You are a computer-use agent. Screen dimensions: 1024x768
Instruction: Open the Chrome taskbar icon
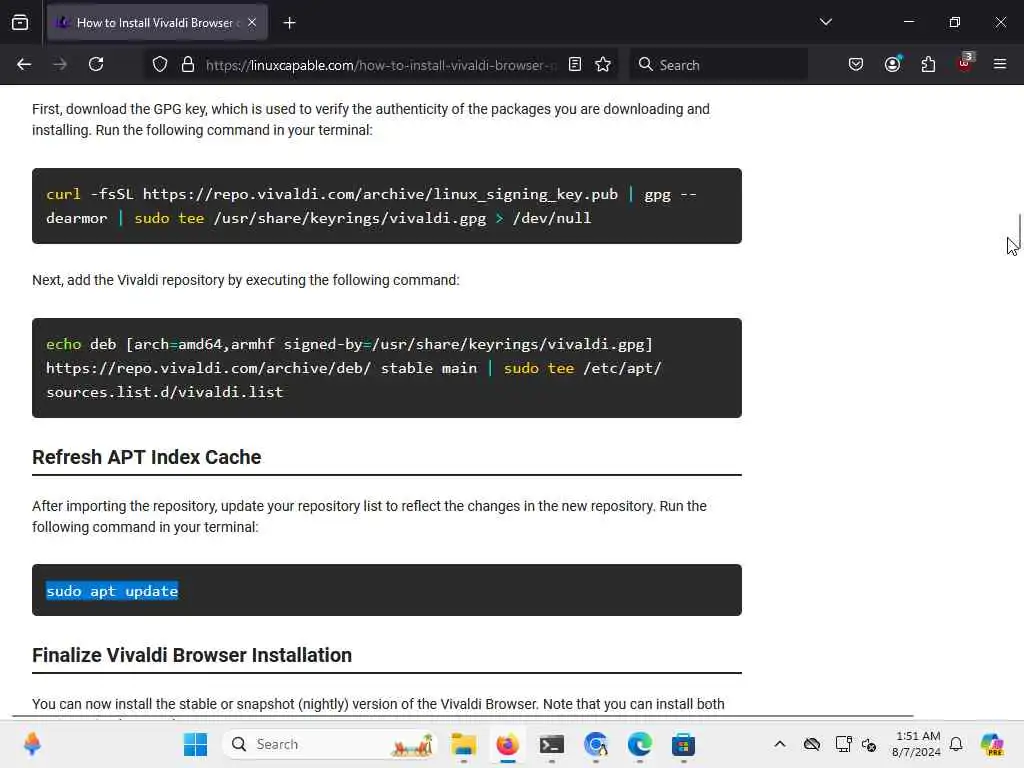coord(596,744)
